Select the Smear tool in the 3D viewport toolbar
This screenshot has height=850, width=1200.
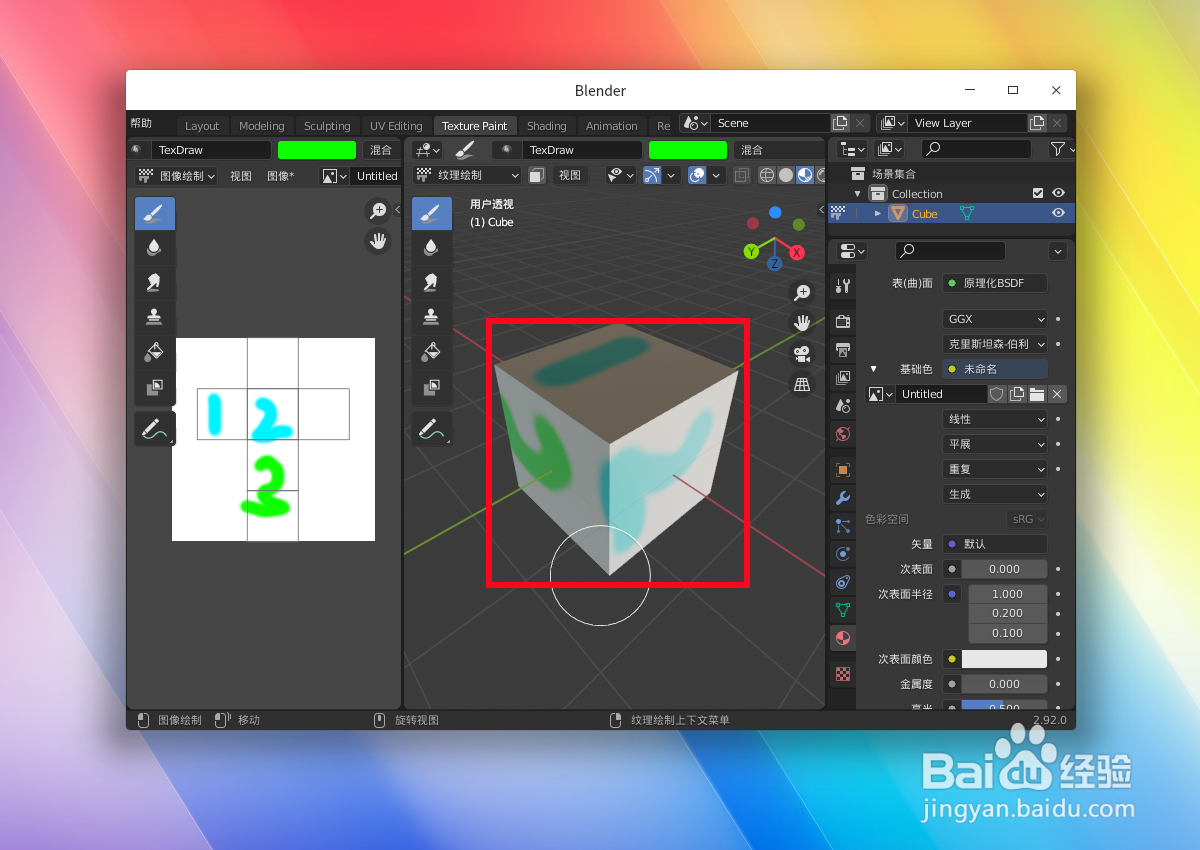[x=432, y=284]
